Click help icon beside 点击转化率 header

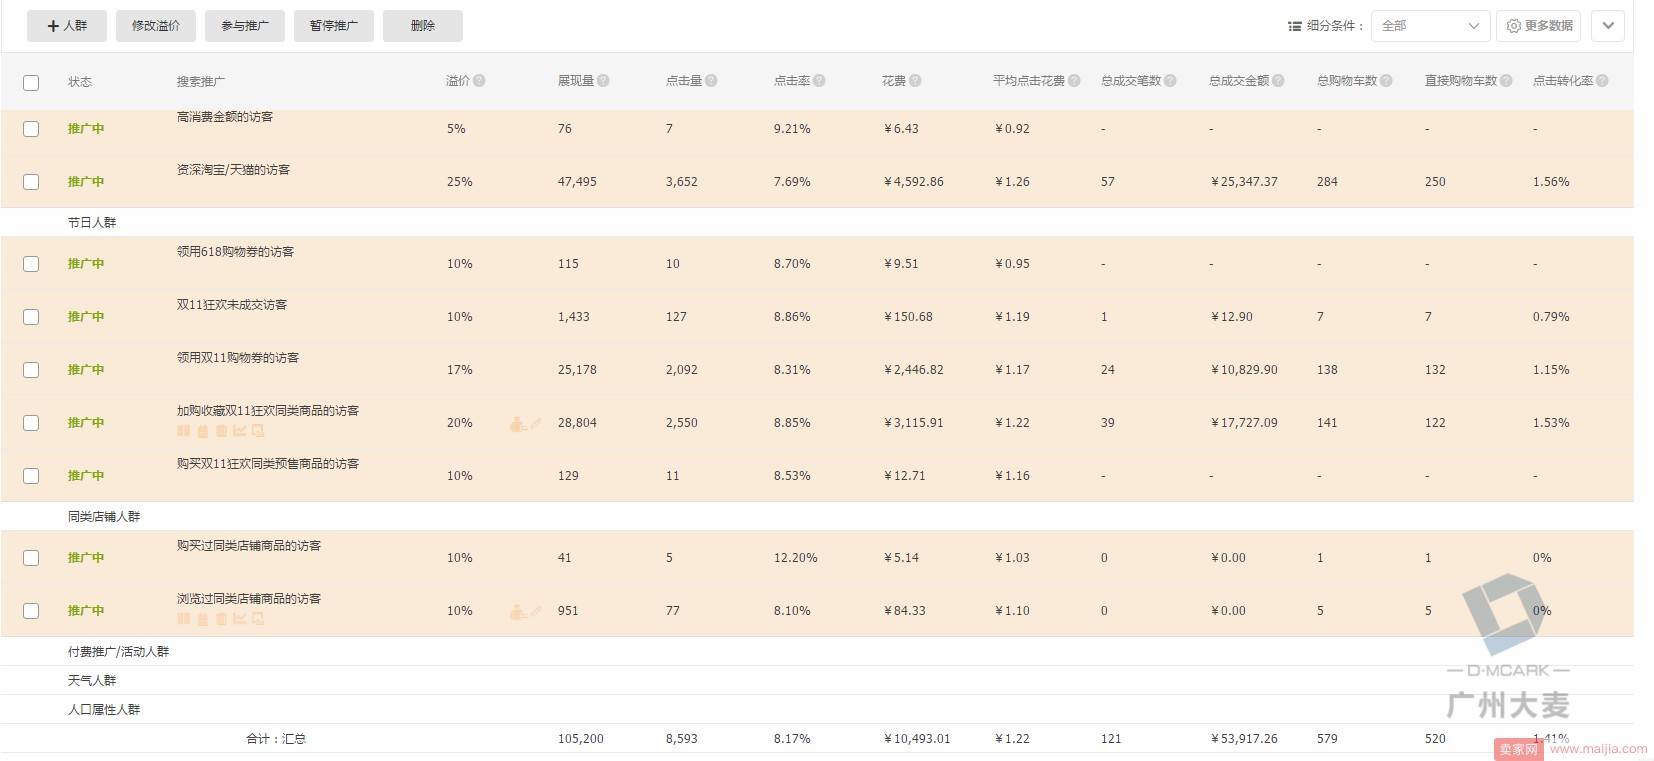(1602, 81)
